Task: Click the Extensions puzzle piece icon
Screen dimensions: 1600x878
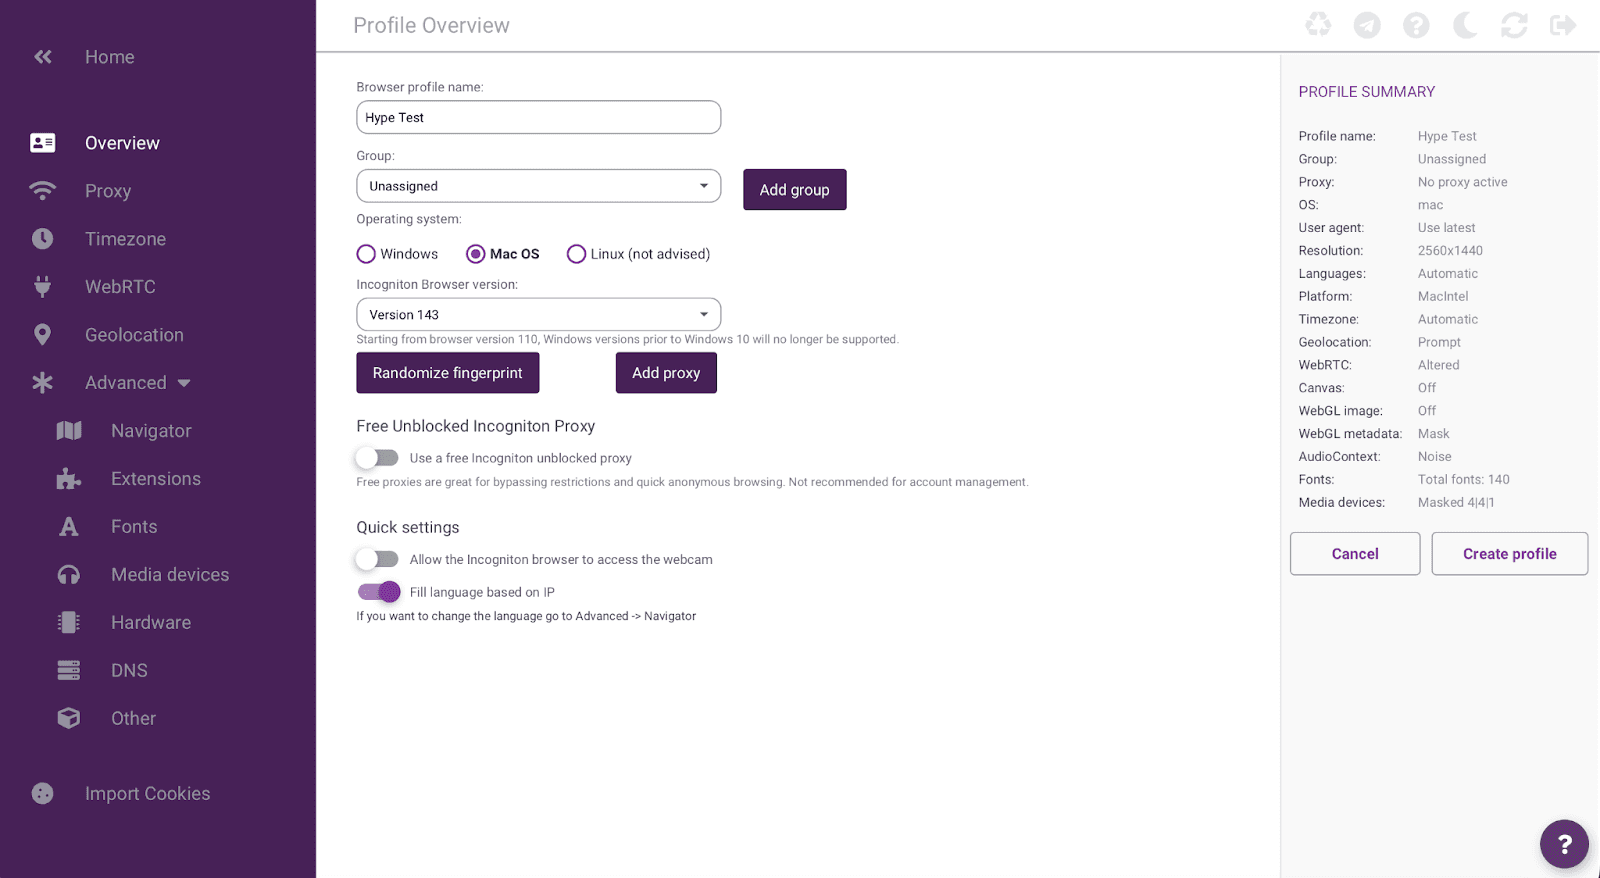Action: [x=69, y=479]
